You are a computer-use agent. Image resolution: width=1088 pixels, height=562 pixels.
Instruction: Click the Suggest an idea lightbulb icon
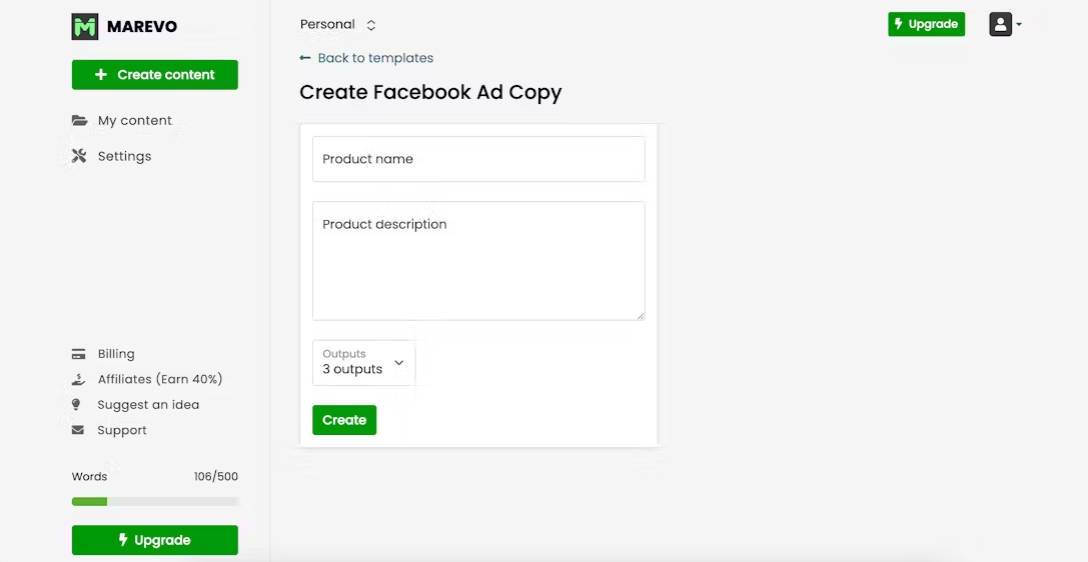(77, 405)
